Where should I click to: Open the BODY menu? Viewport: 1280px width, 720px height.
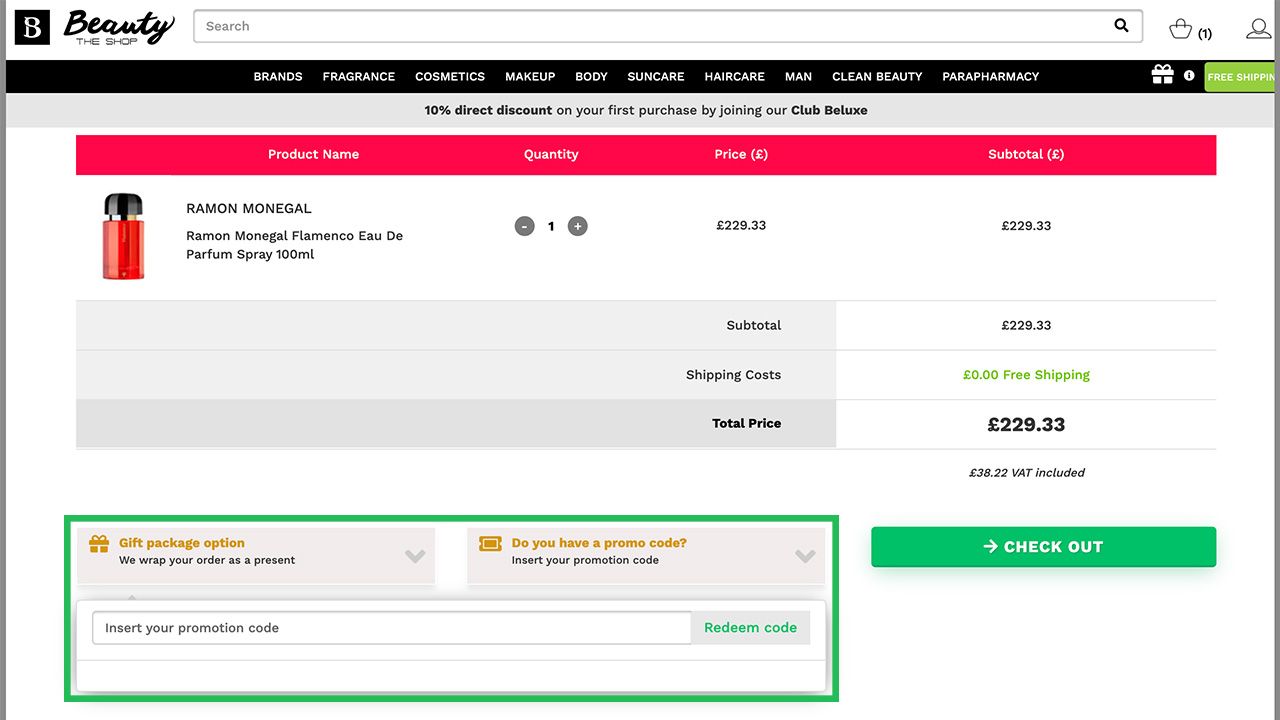point(591,76)
